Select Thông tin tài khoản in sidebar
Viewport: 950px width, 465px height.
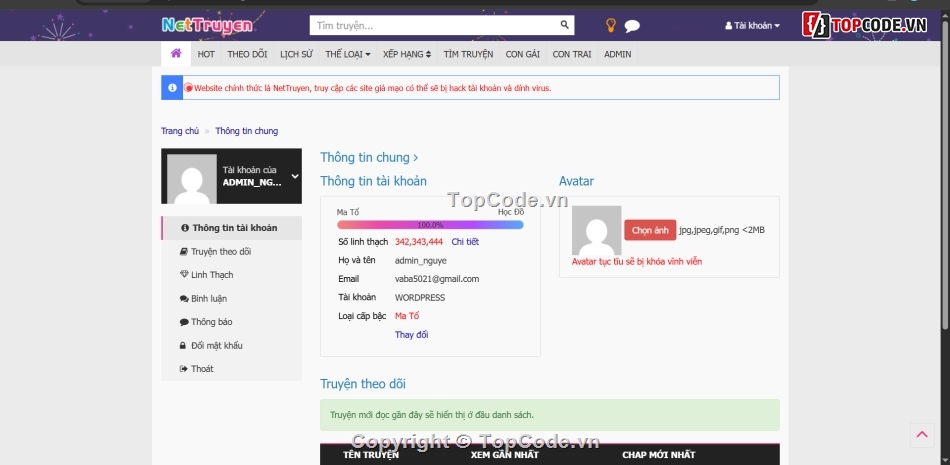coord(231,228)
